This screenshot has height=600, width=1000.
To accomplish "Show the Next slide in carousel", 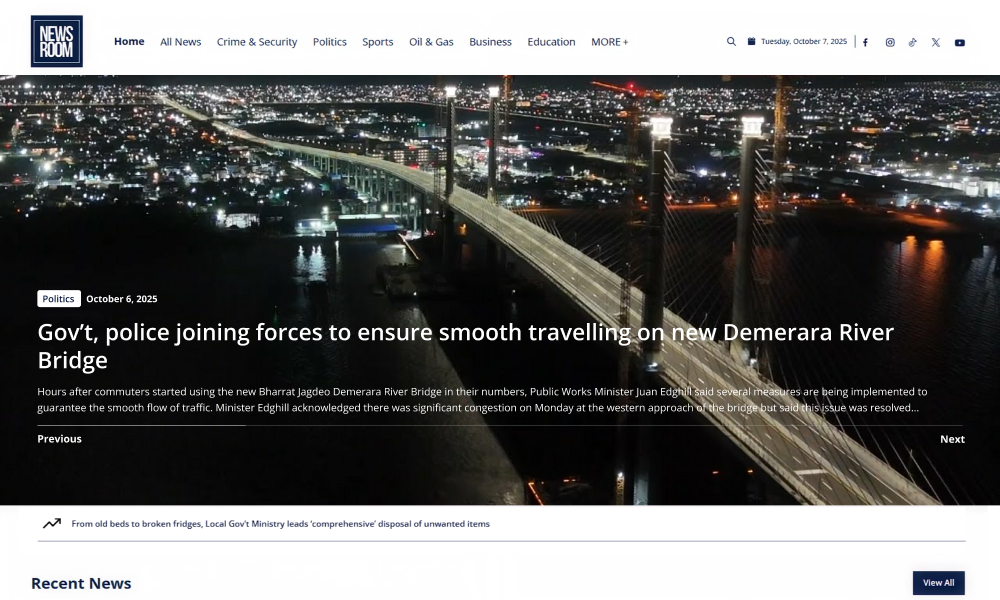I will coord(952,439).
